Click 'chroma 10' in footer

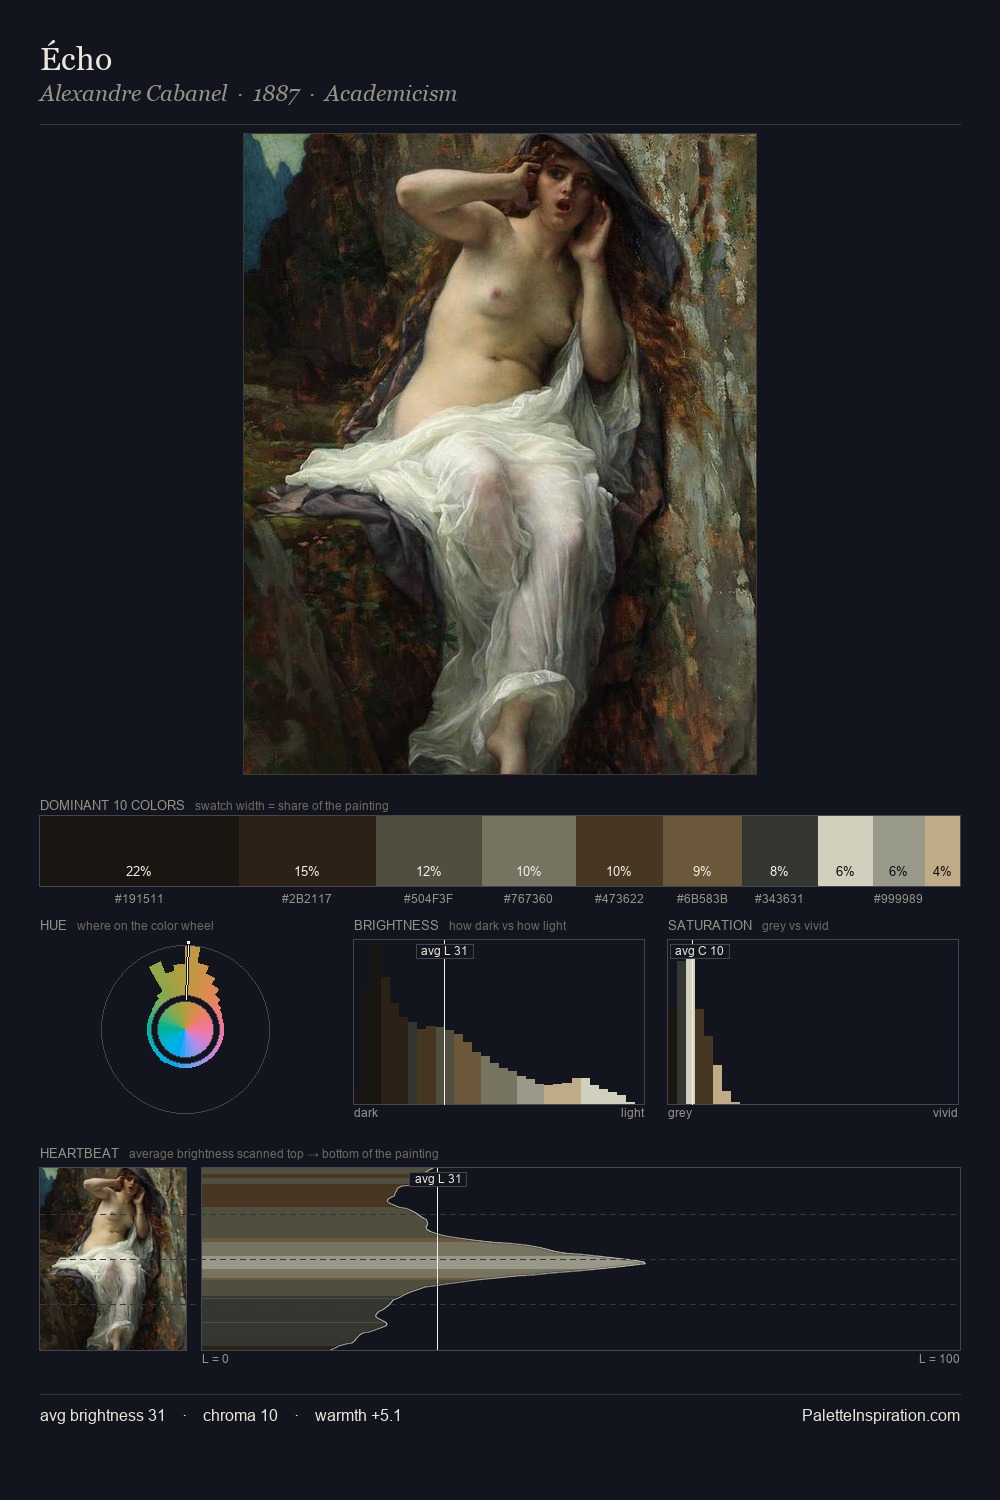pos(240,1415)
